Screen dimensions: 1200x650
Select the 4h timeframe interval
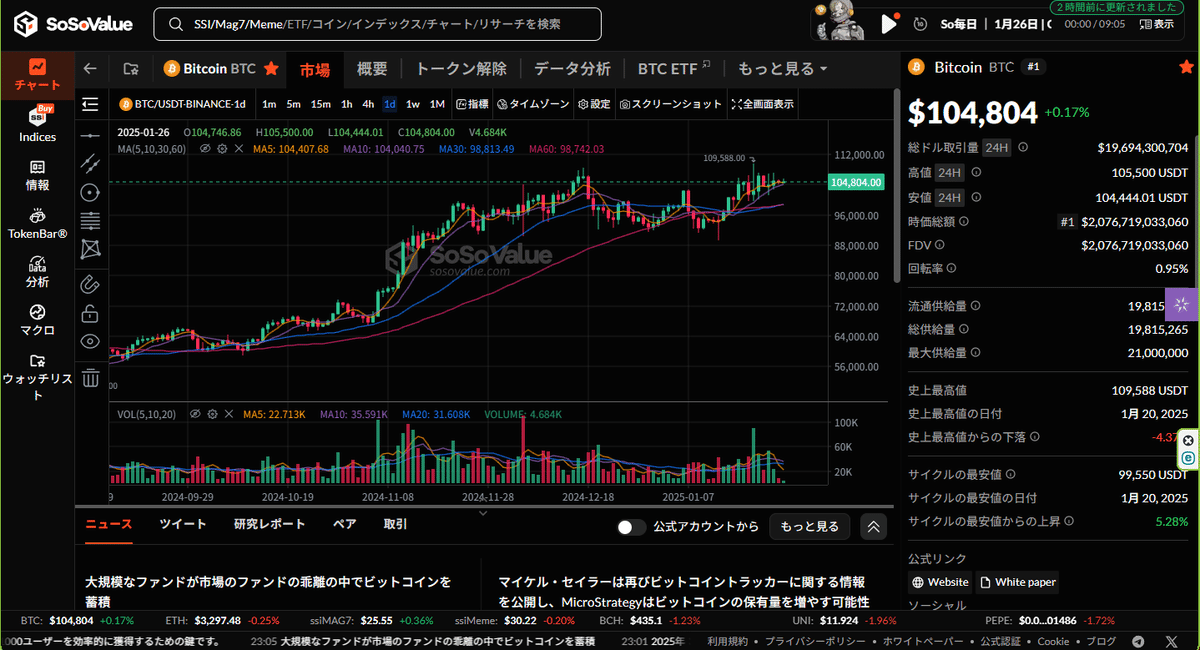pyautogui.click(x=368, y=104)
